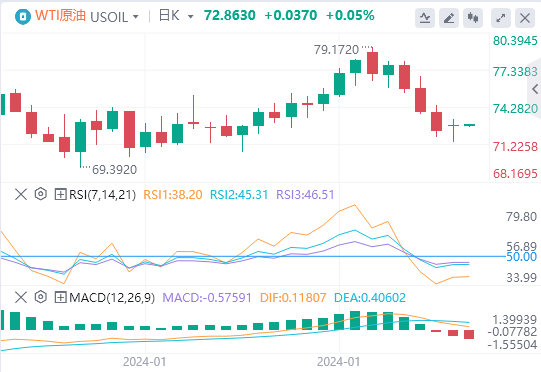Screen dimensions: 541x372
Task: Click price axis label 71.2258
Action: click(x=515, y=147)
